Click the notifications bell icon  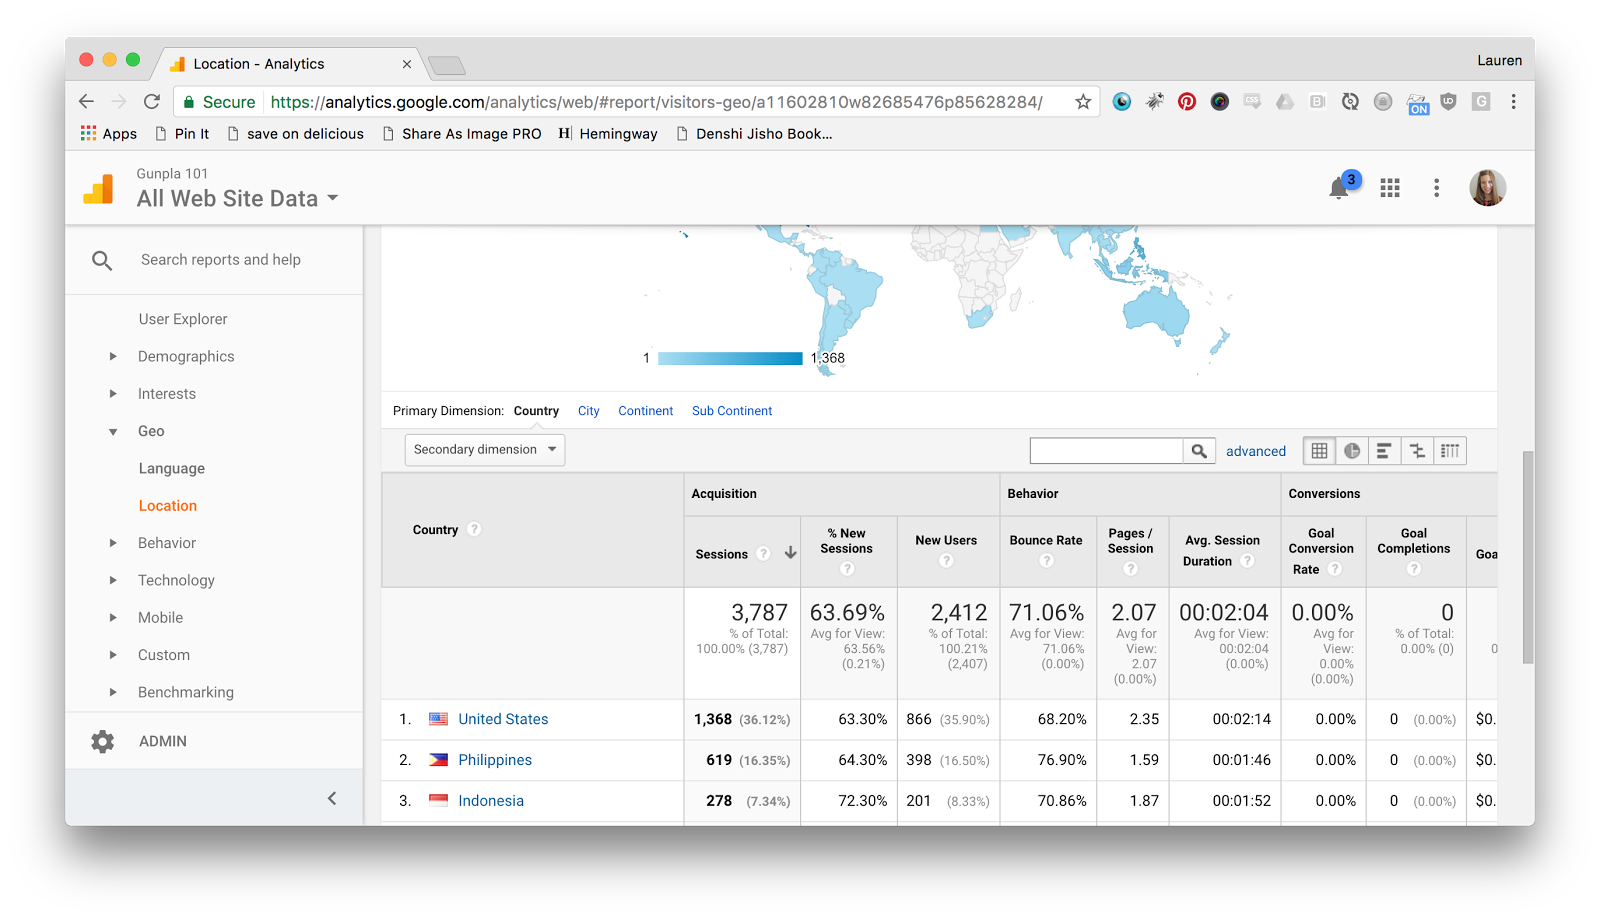tap(1338, 188)
